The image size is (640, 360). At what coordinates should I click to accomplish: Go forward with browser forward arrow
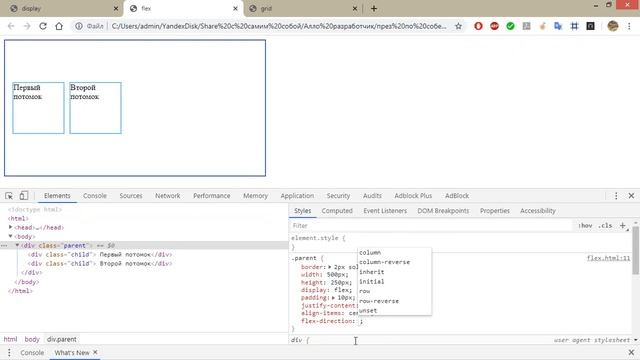click(x=27, y=26)
